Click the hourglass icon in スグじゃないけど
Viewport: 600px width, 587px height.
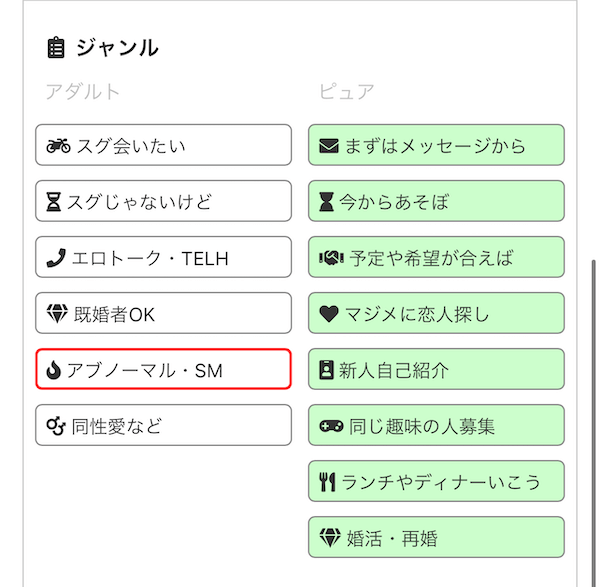pyautogui.click(x=54, y=202)
